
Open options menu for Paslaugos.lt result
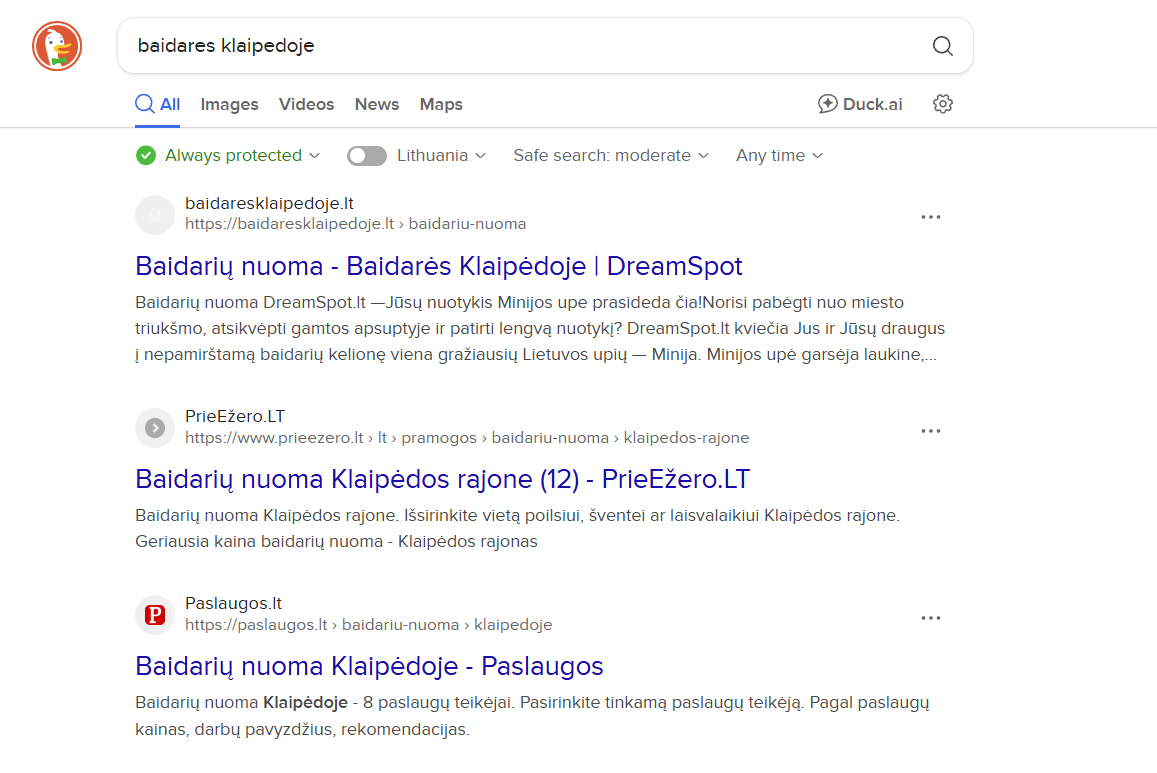(x=931, y=618)
